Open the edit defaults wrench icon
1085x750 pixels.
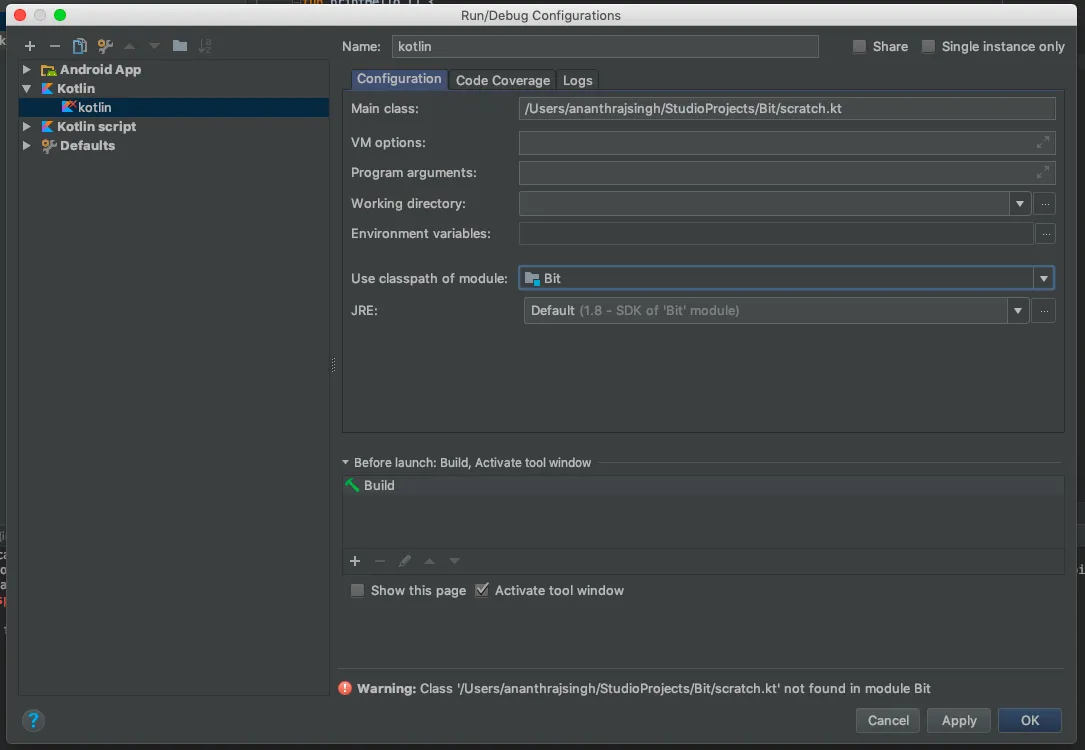pos(105,46)
